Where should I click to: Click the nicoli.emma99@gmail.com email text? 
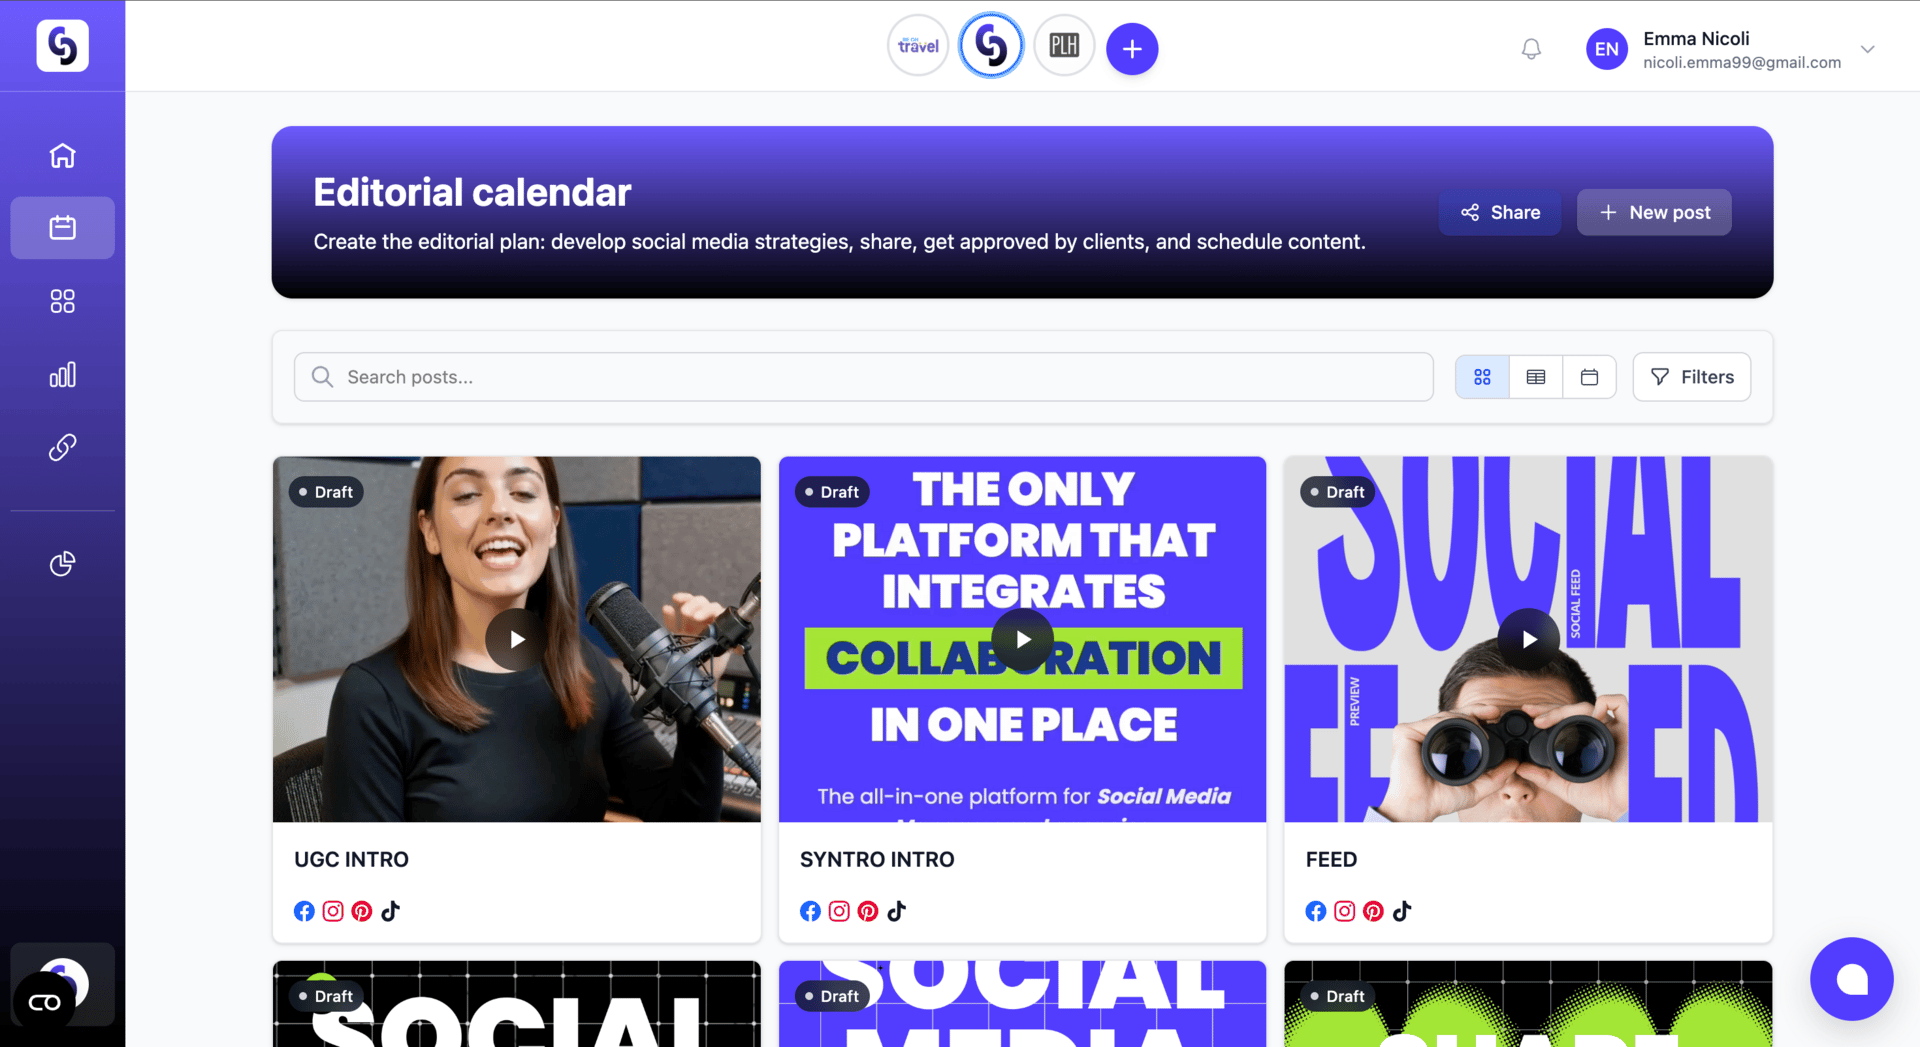1742,63
